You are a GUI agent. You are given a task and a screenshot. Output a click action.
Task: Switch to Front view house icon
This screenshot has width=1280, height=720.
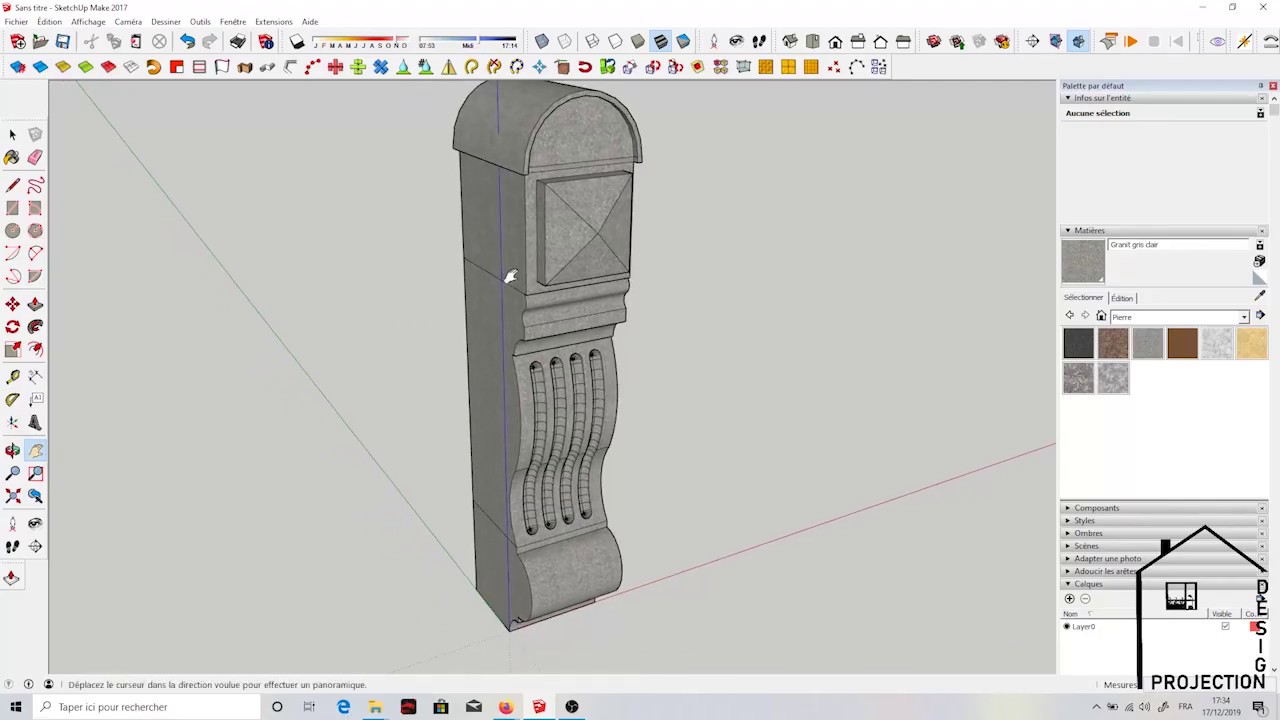[x=835, y=41]
